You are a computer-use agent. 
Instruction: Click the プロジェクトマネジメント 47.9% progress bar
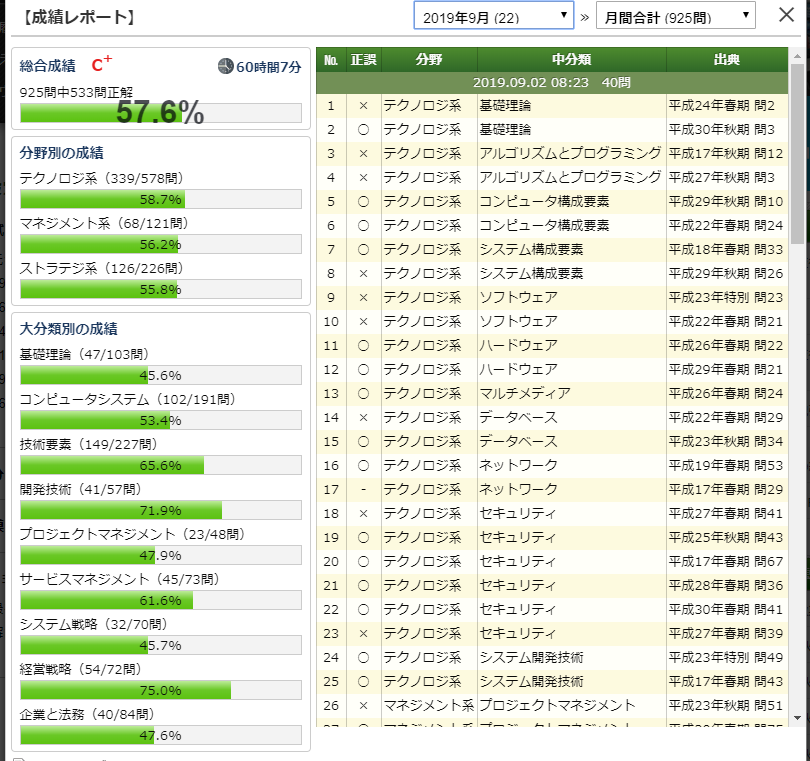[x=161, y=555]
